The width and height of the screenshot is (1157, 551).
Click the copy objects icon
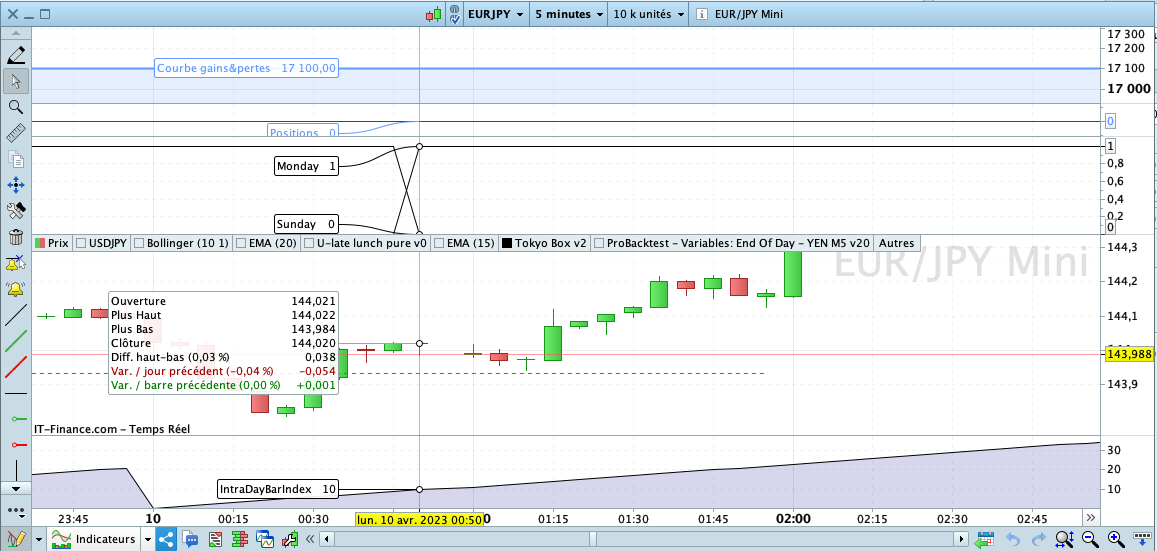15,159
